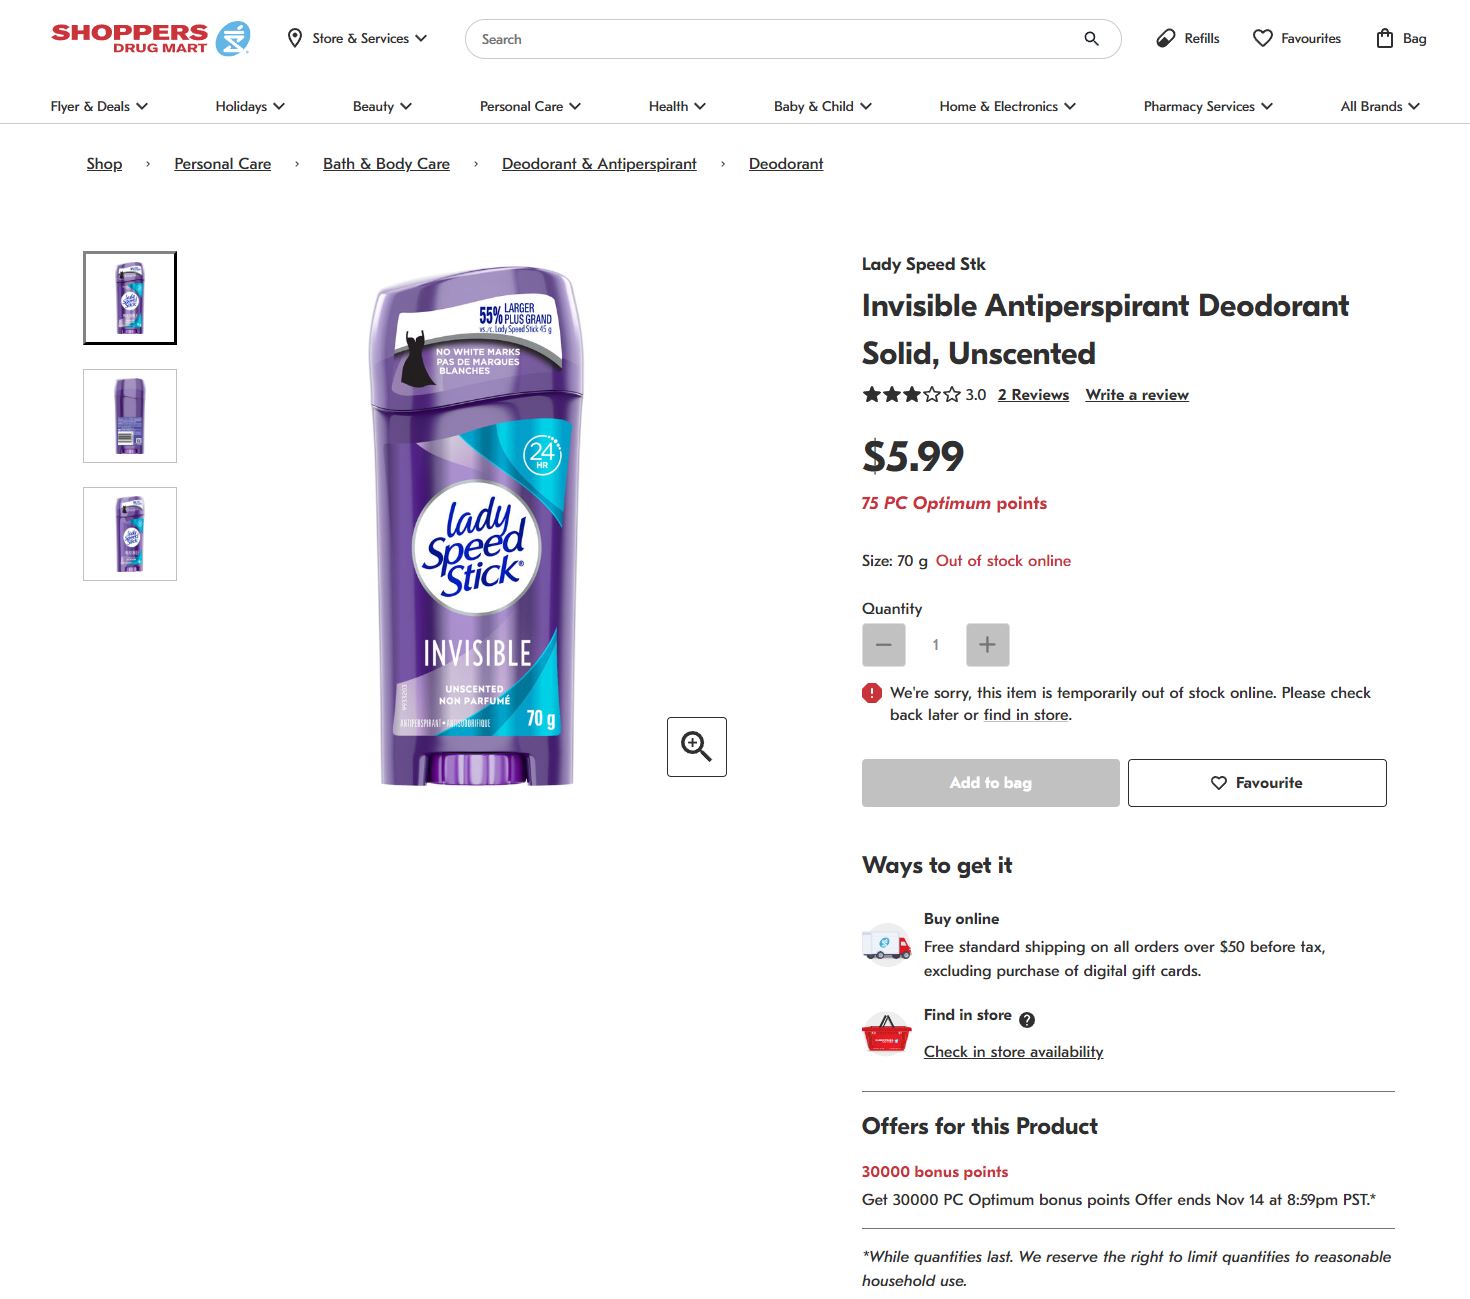Decrease quantity with the minus button
This screenshot has height=1299, width=1470.
click(884, 645)
